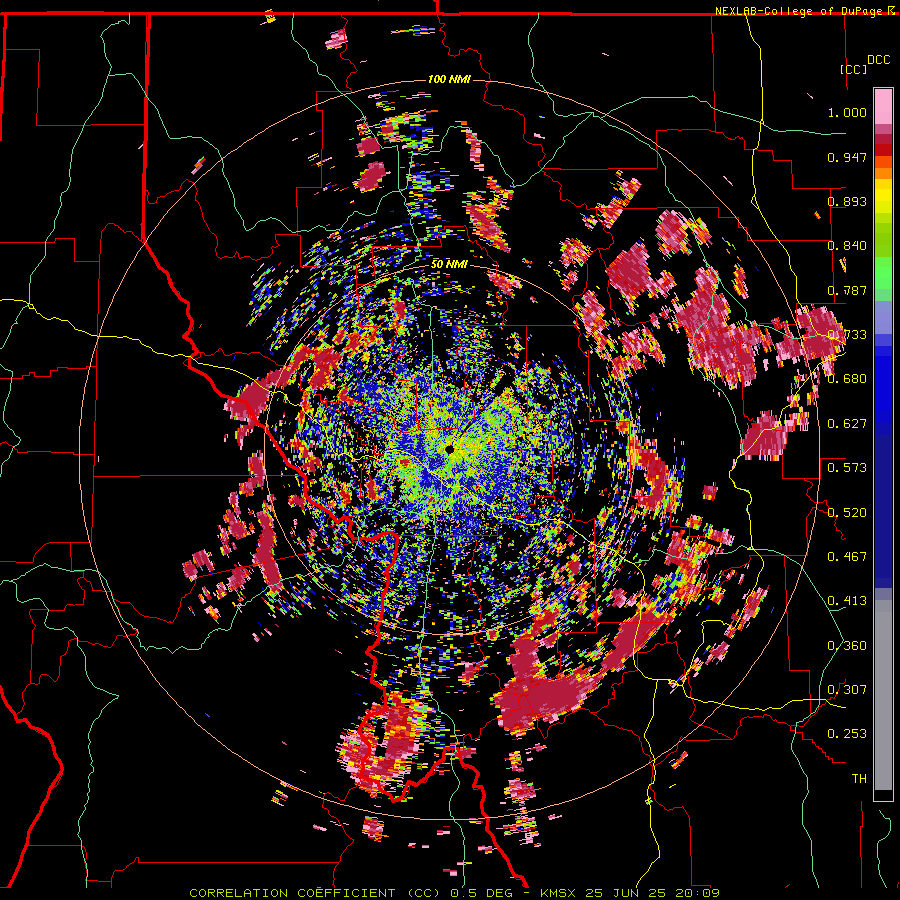Select the 0.573 scale value
The height and width of the screenshot is (900, 900).
click(x=847, y=468)
